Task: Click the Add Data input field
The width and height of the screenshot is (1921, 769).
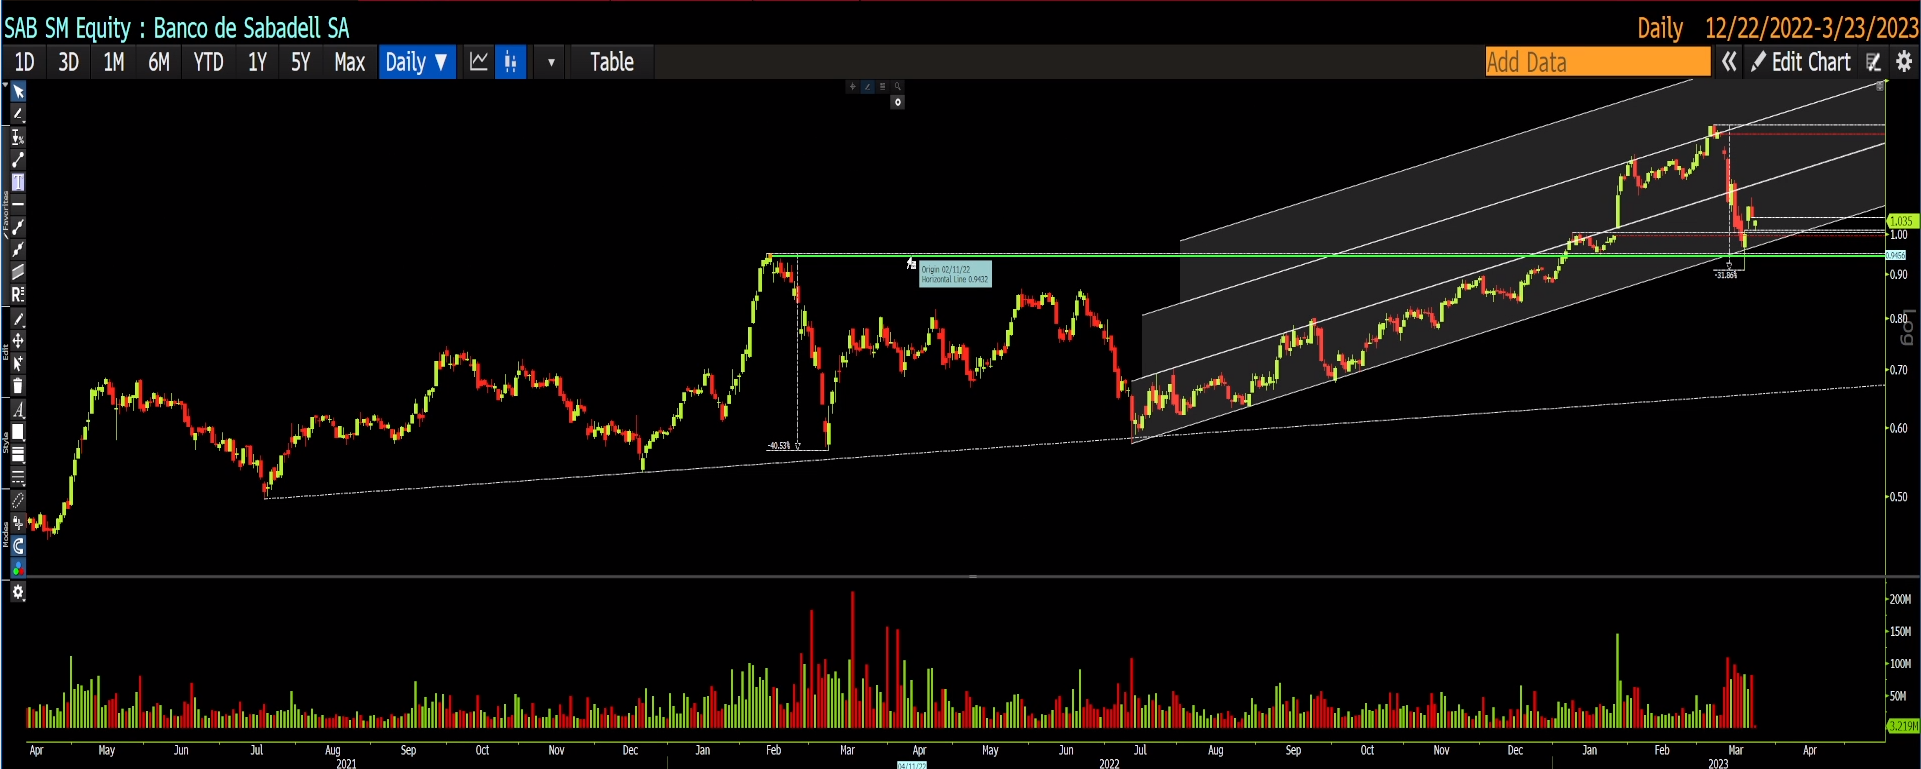Action: 1598,62
